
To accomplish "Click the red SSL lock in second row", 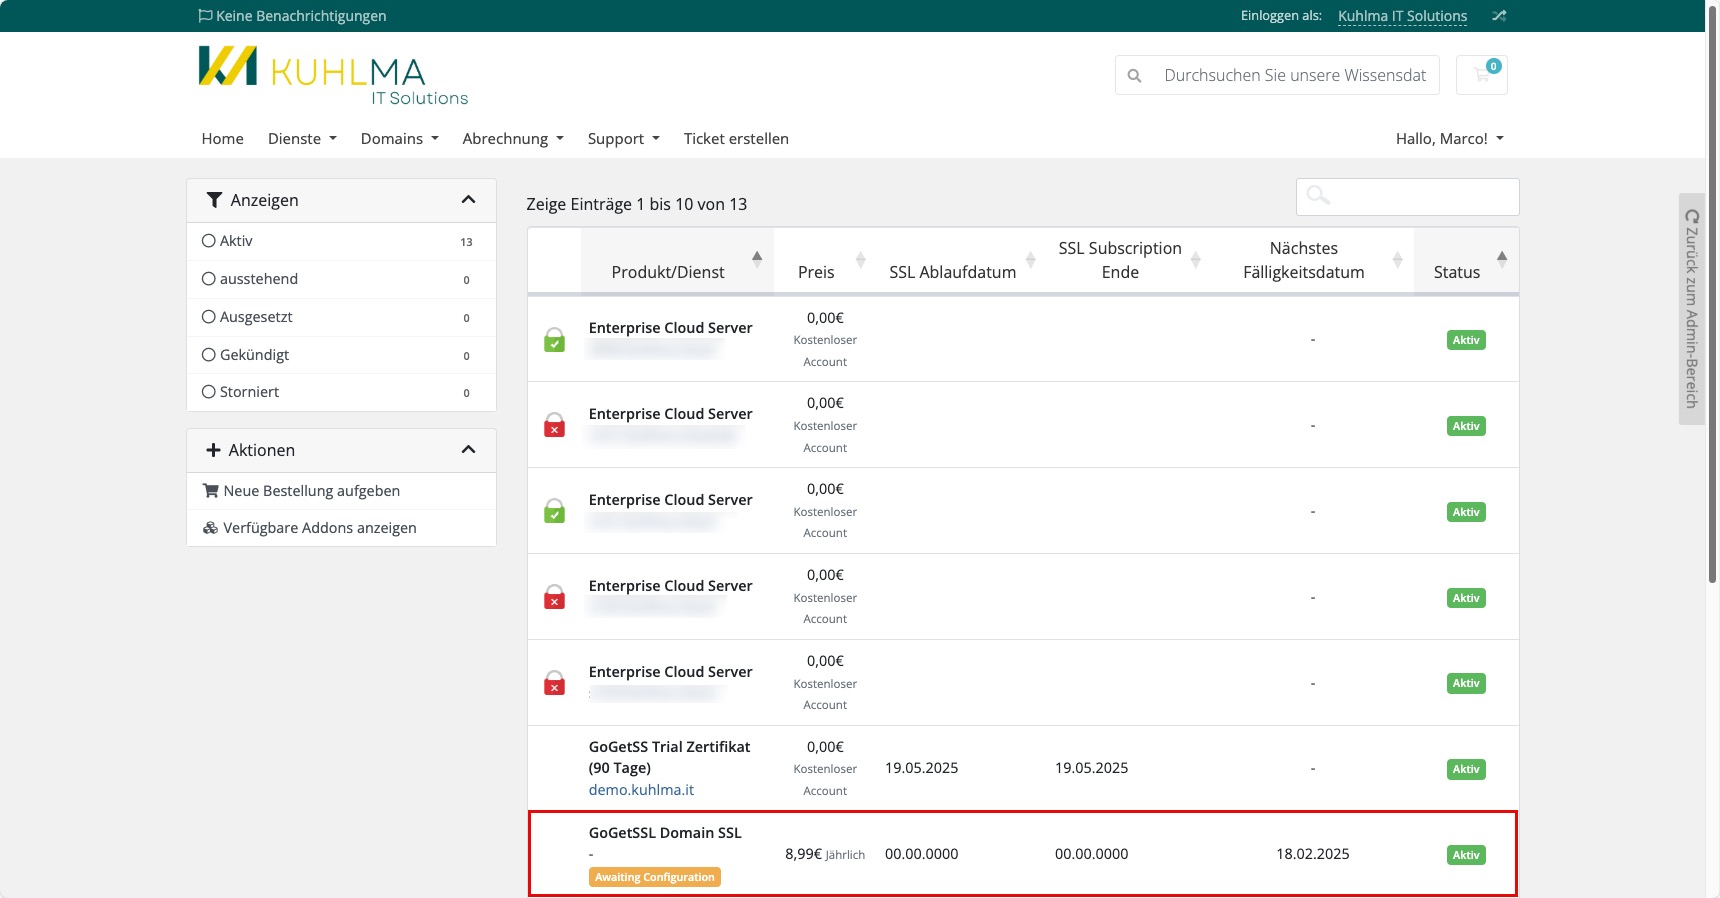I will [x=554, y=426].
